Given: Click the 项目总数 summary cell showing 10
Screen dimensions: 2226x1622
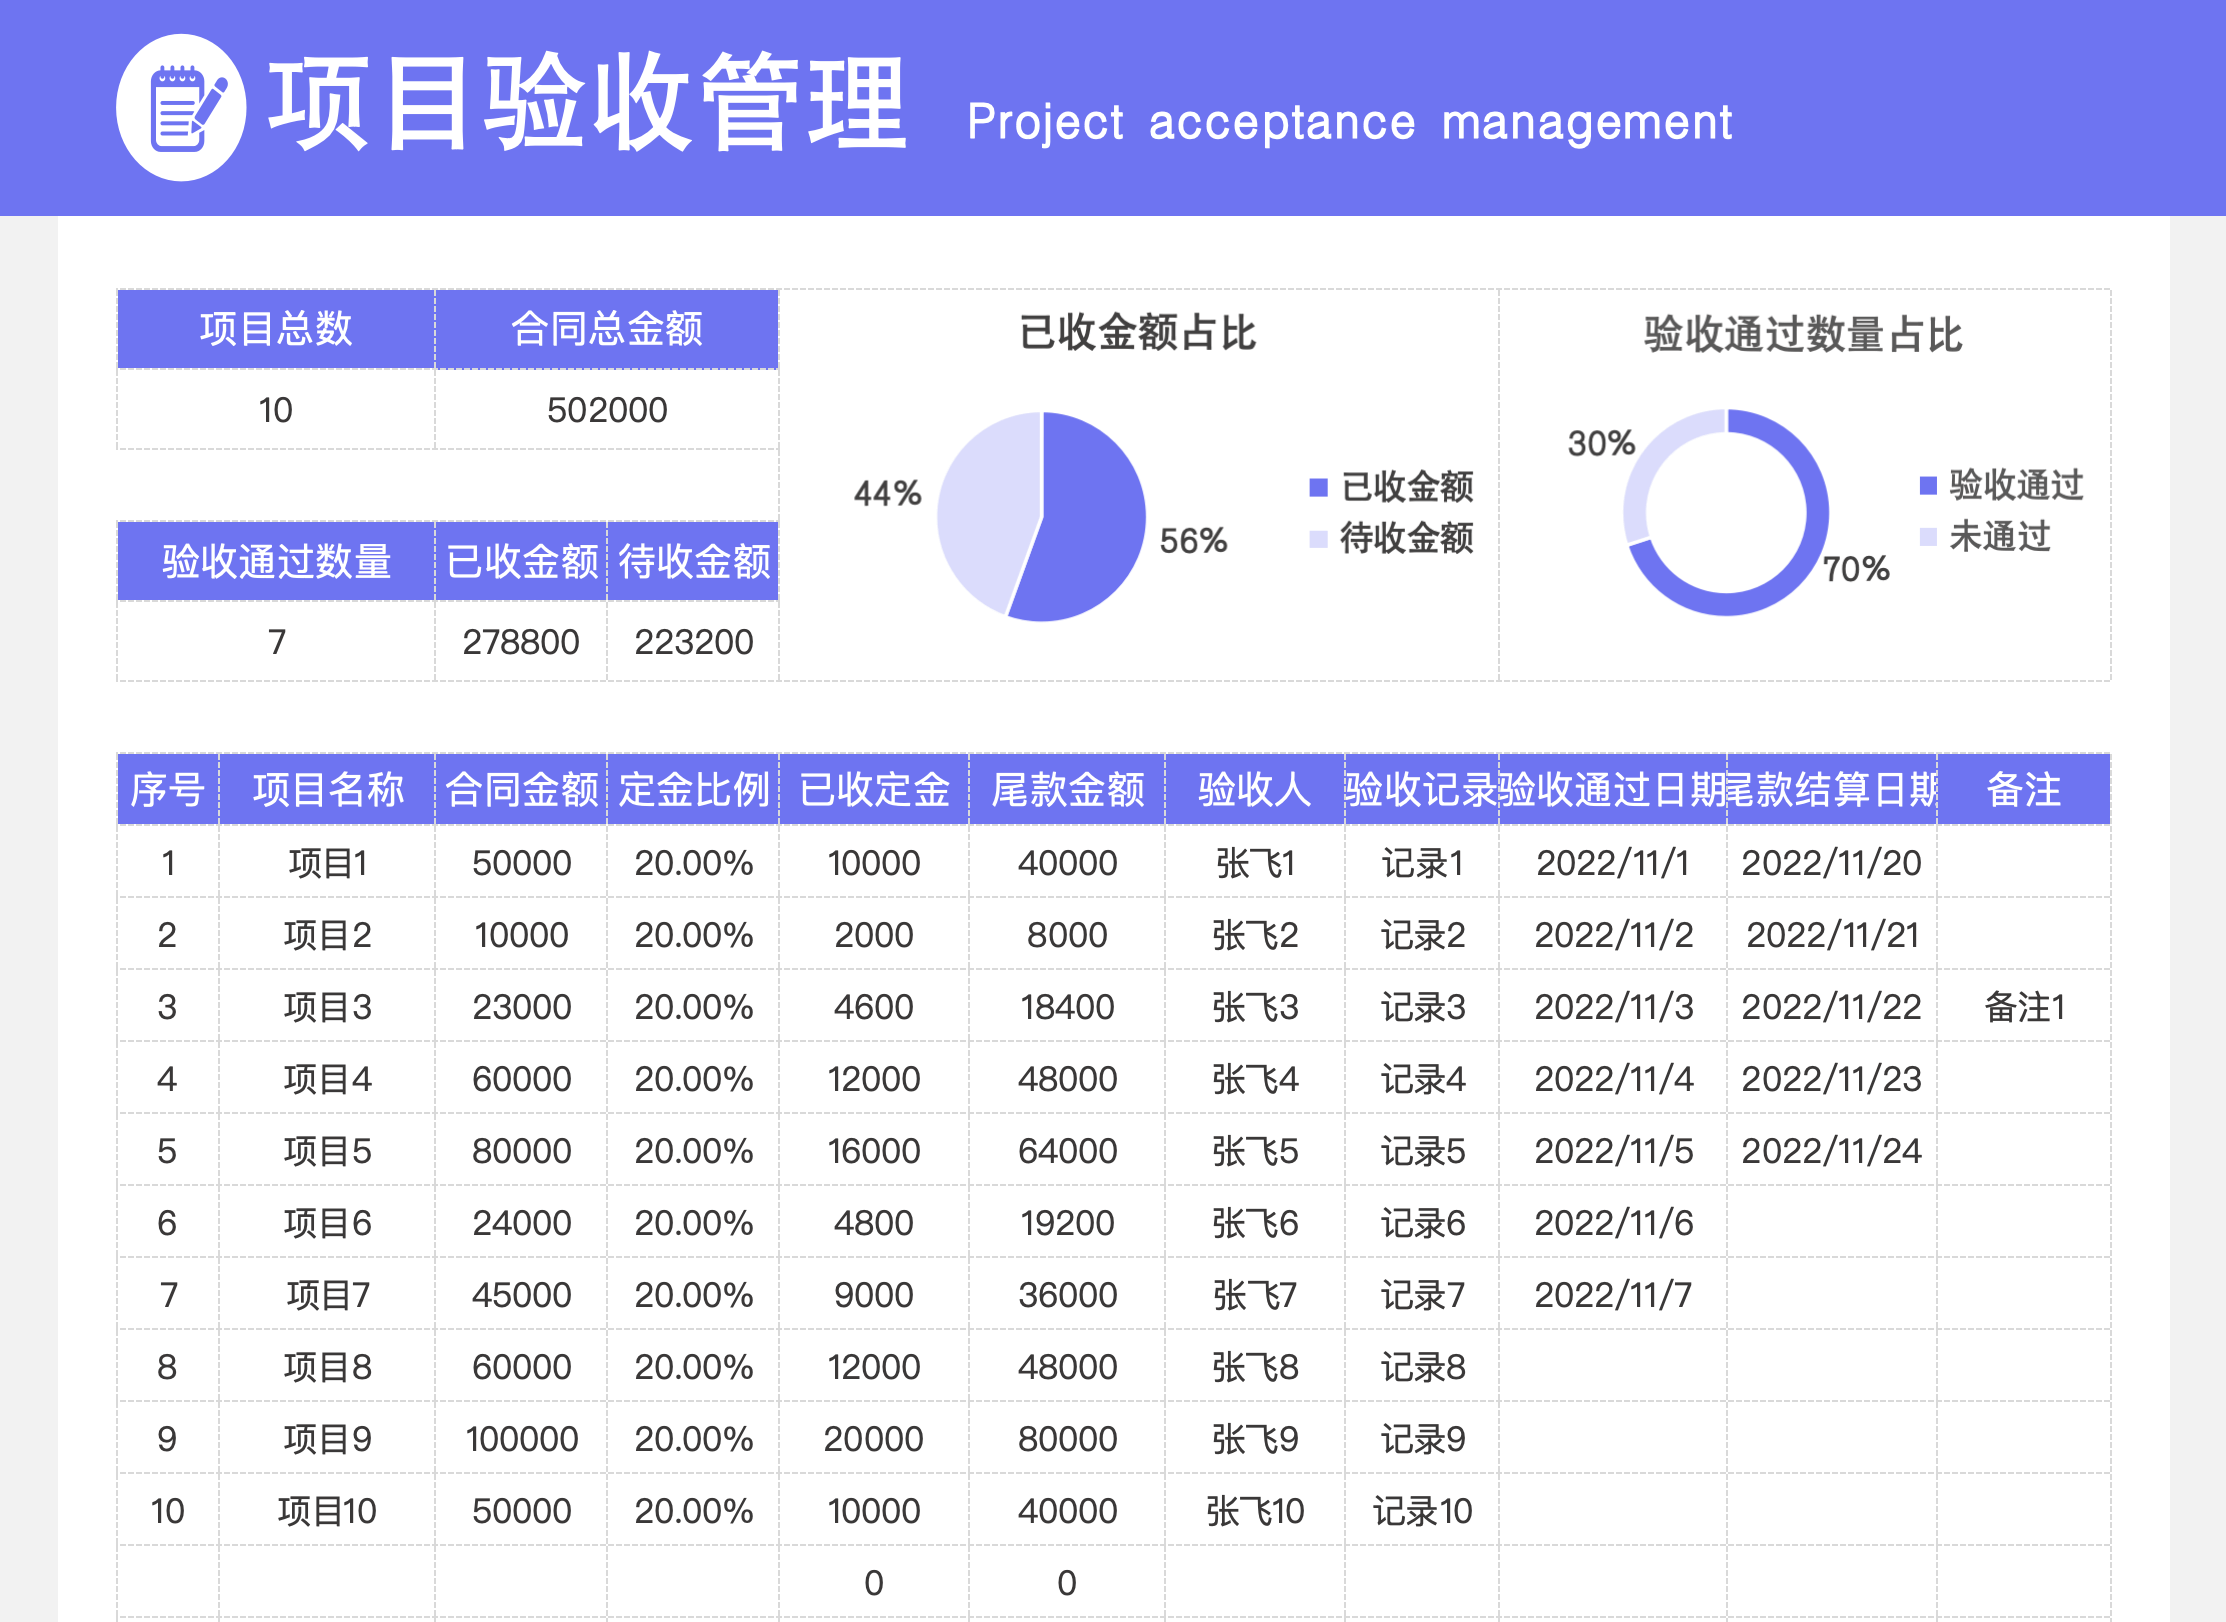Looking at the screenshot, I should [x=277, y=409].
